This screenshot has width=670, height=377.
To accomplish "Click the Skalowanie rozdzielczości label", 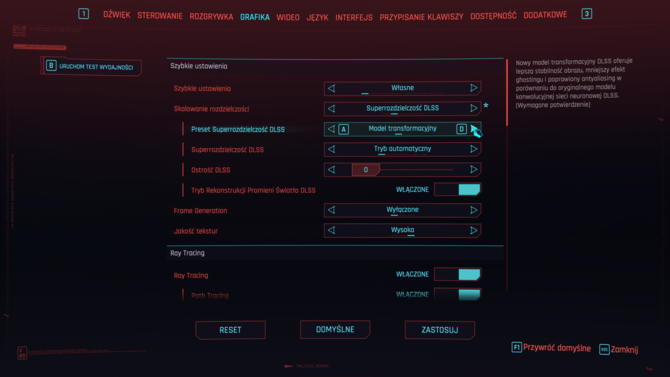I will pyautogui.click(x=211, y=109).
